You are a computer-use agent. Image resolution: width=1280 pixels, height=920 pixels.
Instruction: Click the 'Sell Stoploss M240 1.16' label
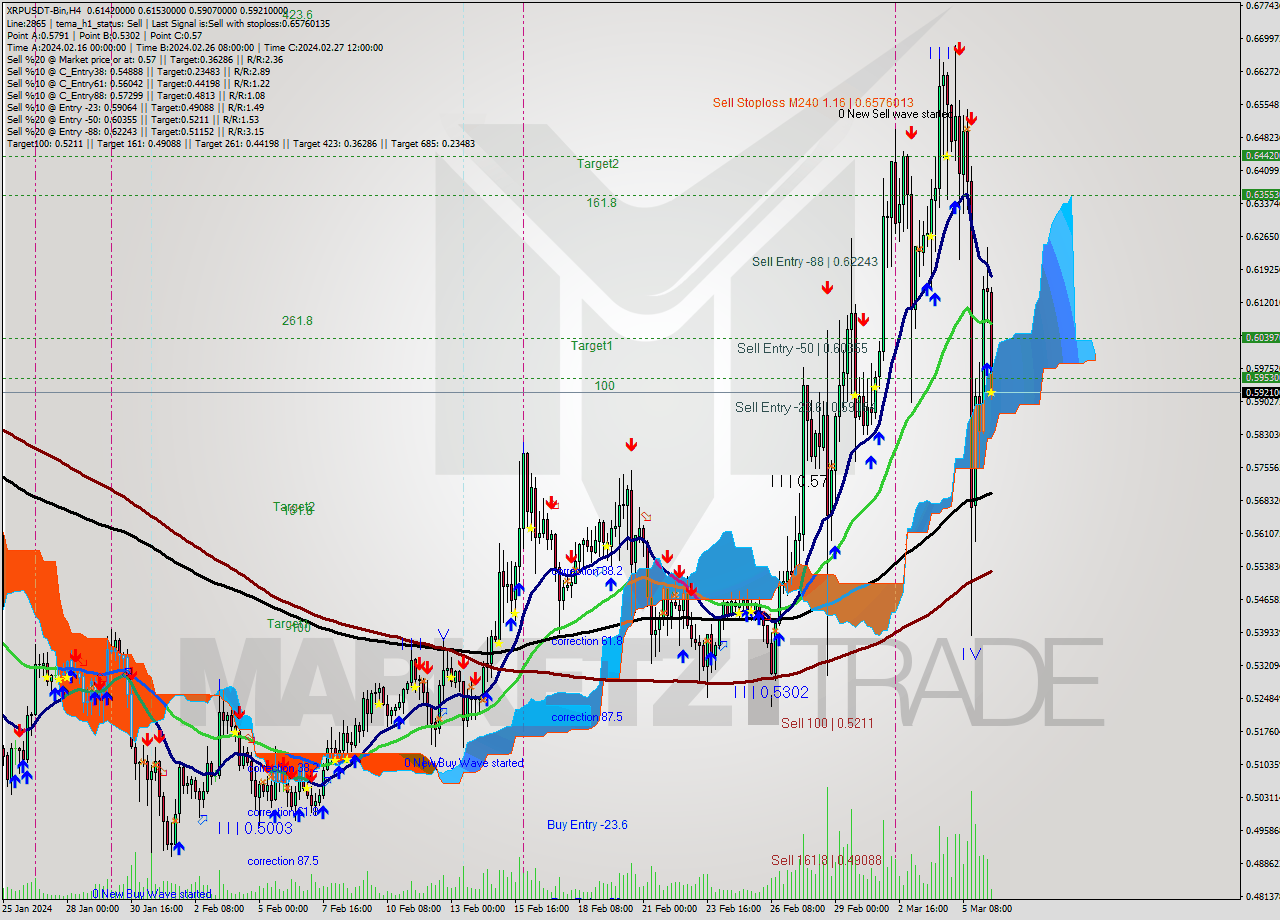[x=812, y=102]
